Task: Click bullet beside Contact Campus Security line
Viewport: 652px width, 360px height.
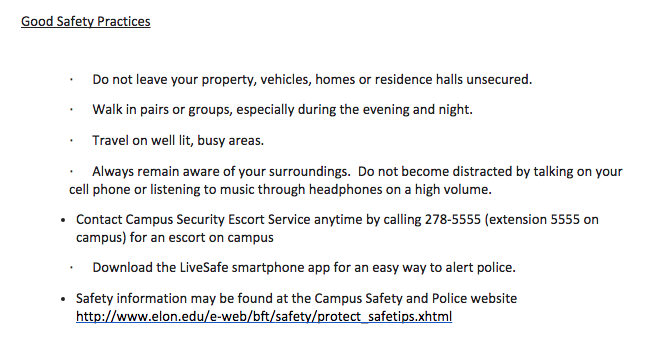Action: coord(63,220)
